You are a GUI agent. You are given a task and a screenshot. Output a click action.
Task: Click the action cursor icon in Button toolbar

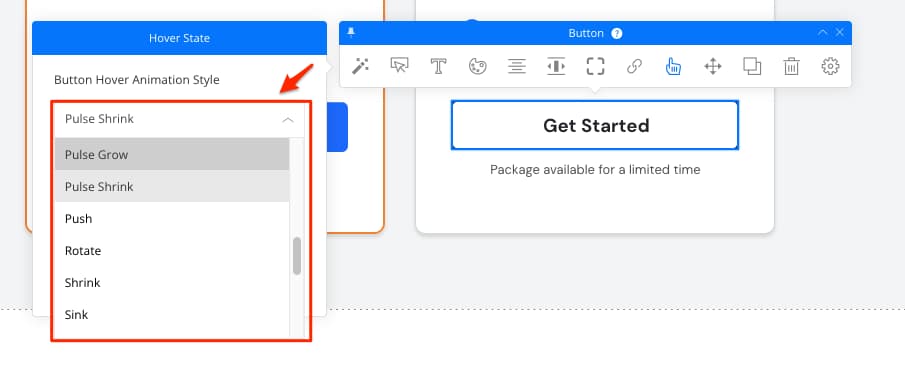point(399,66)
